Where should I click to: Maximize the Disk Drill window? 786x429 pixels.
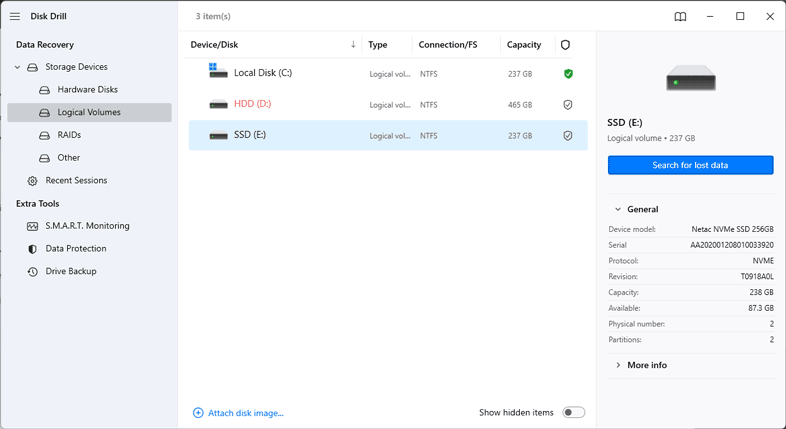tap(740, 17)
